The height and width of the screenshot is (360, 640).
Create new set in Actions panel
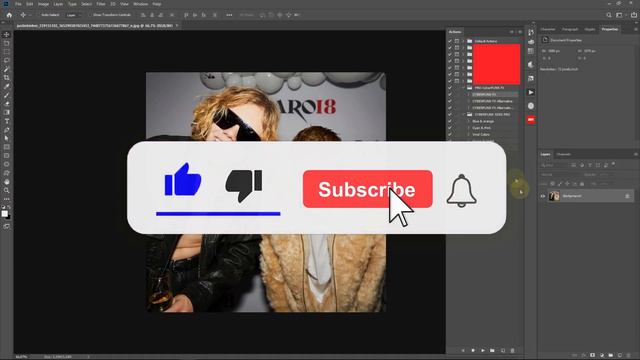click(493, 350)
